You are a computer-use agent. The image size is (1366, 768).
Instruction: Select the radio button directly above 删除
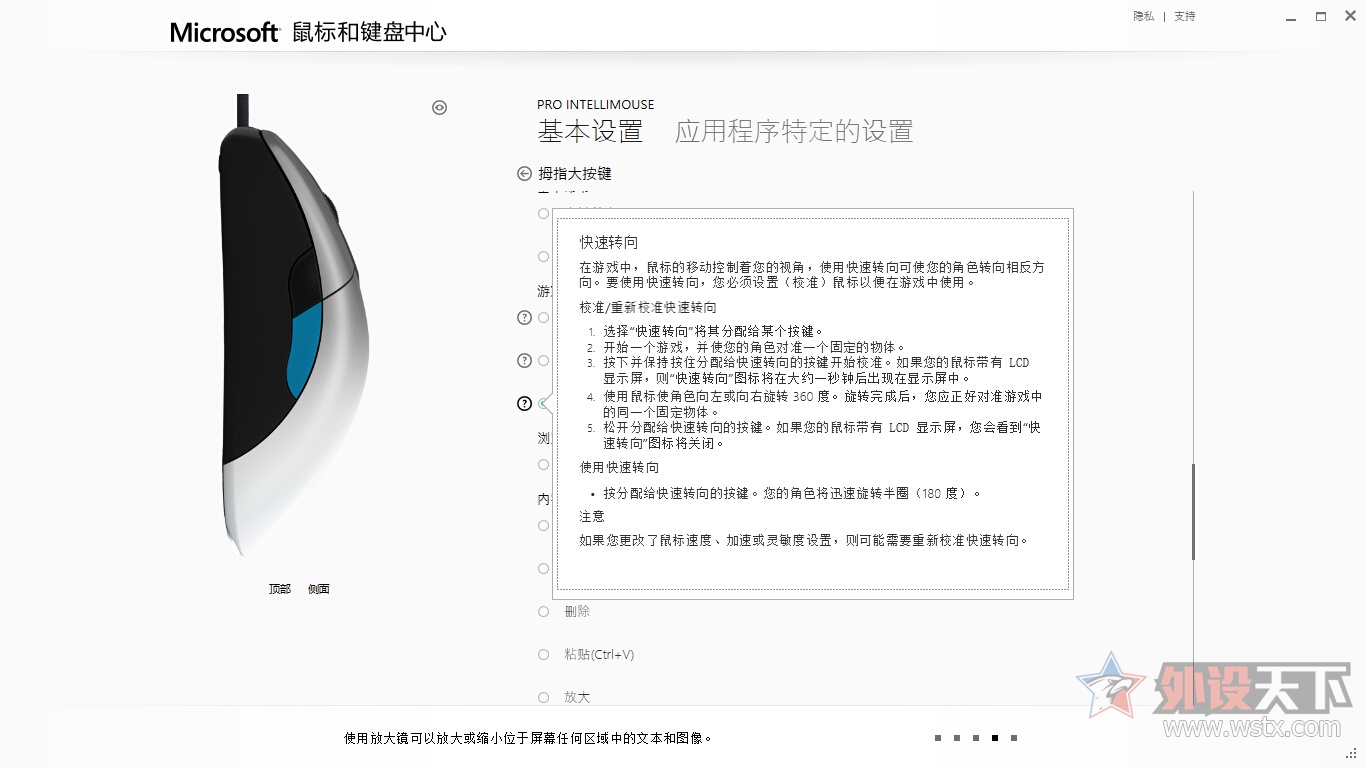[544, 568]
